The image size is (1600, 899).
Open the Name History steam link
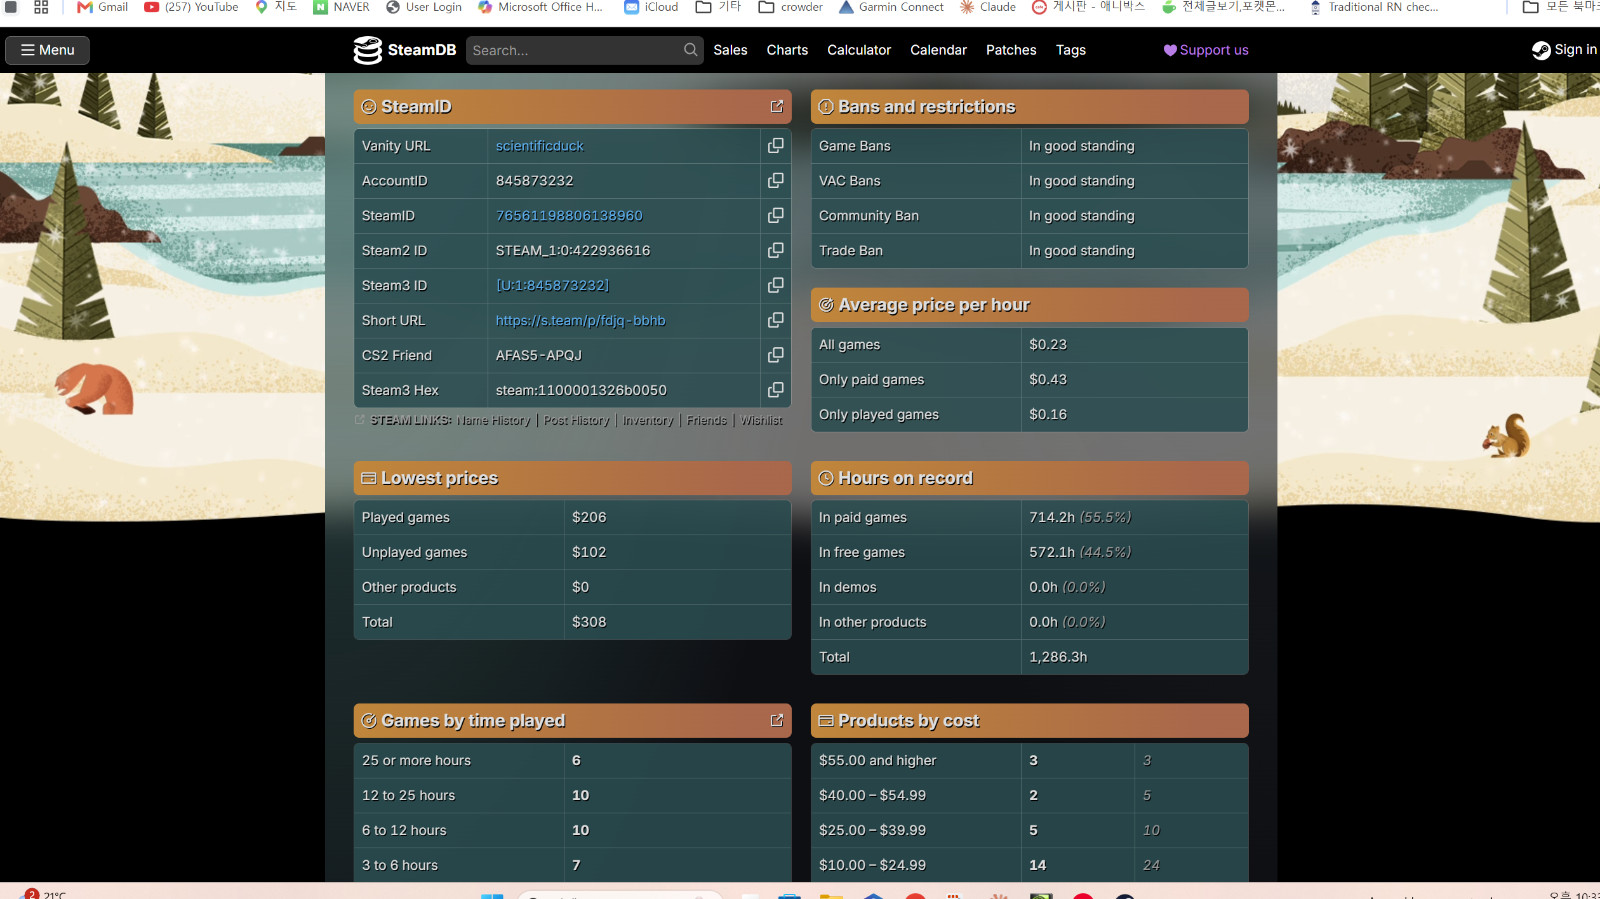coord(494,421)
